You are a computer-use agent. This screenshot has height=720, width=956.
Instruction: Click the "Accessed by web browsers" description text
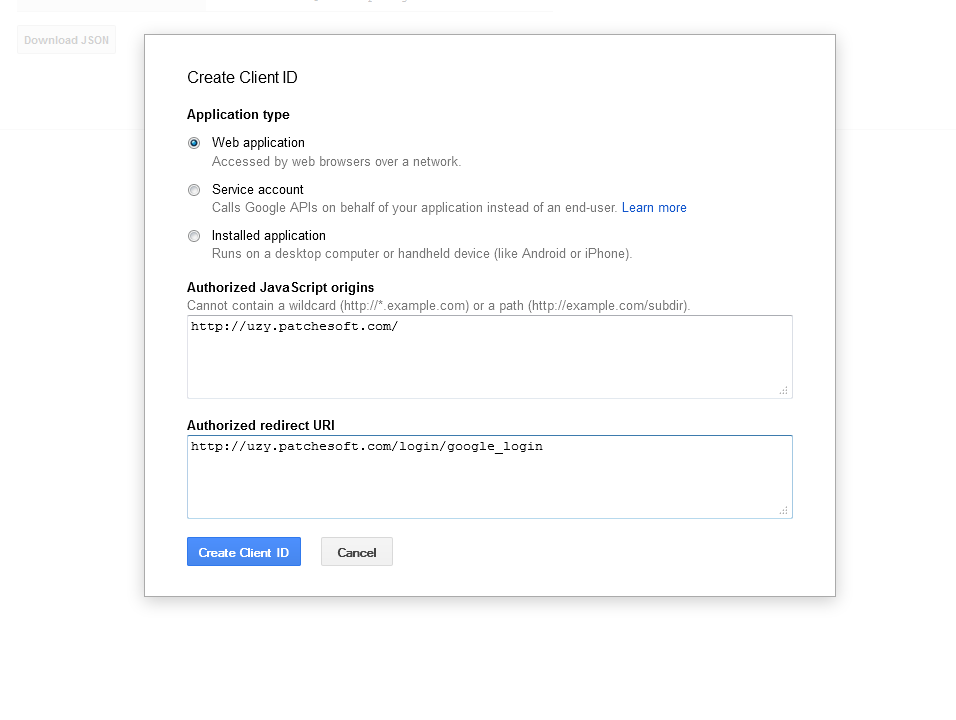click(336, 162)
